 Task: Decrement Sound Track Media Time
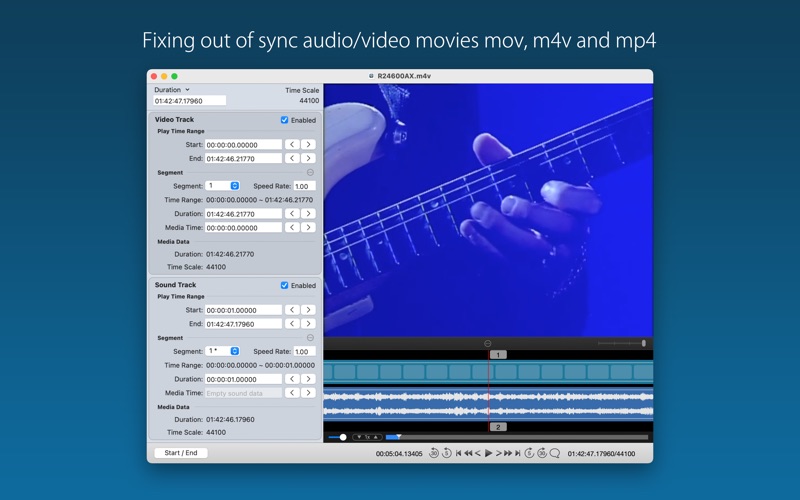click(292, 392)
